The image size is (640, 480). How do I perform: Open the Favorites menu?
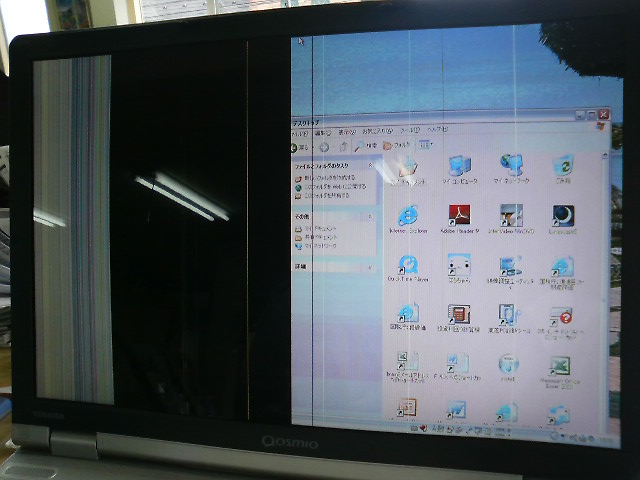(376, 131)
